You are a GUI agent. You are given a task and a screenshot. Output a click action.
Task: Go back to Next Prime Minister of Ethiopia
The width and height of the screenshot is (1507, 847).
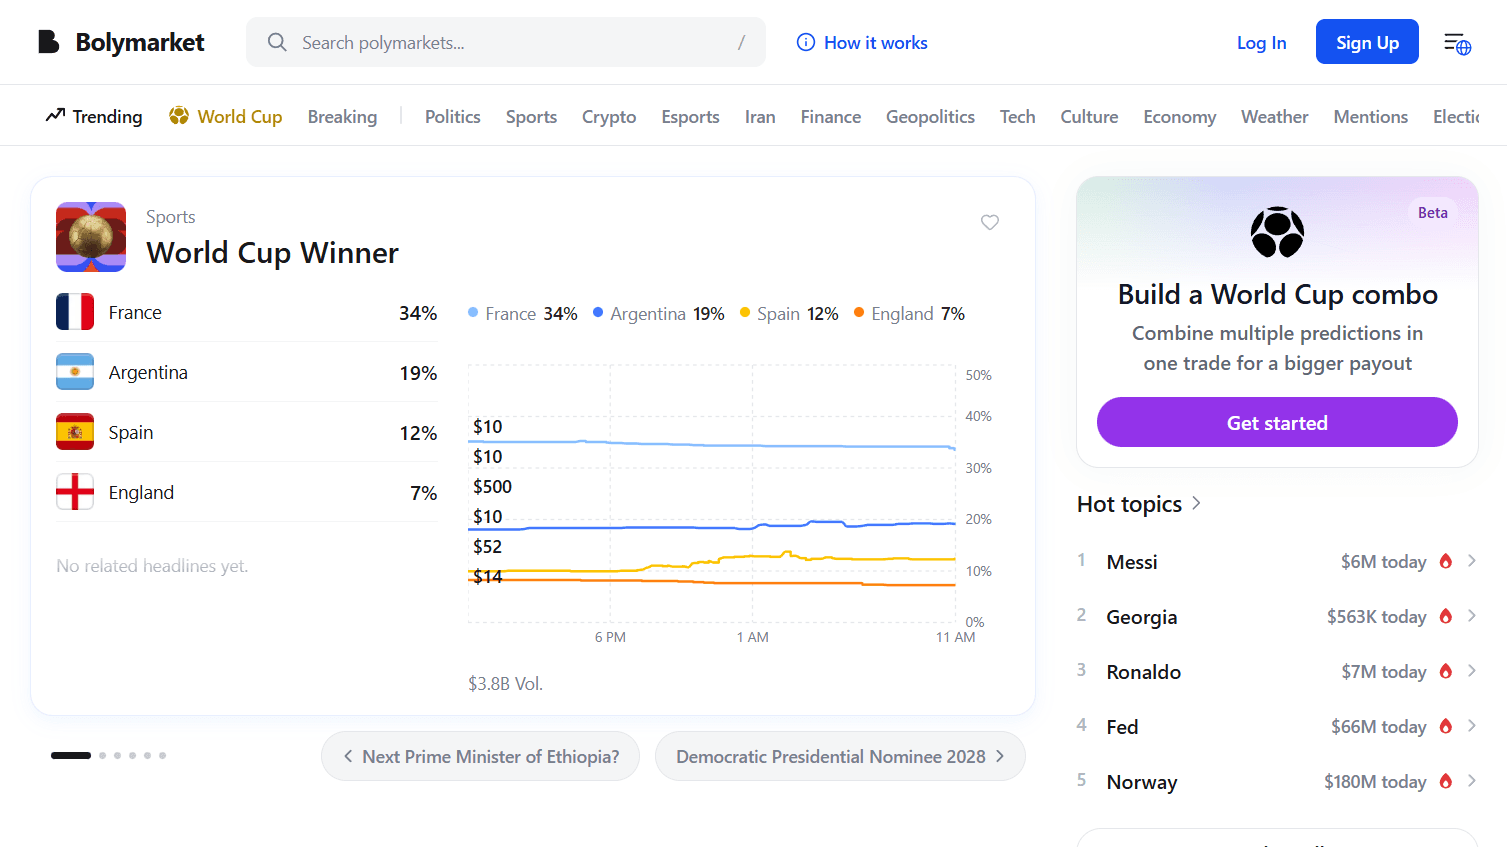[480, 756]
